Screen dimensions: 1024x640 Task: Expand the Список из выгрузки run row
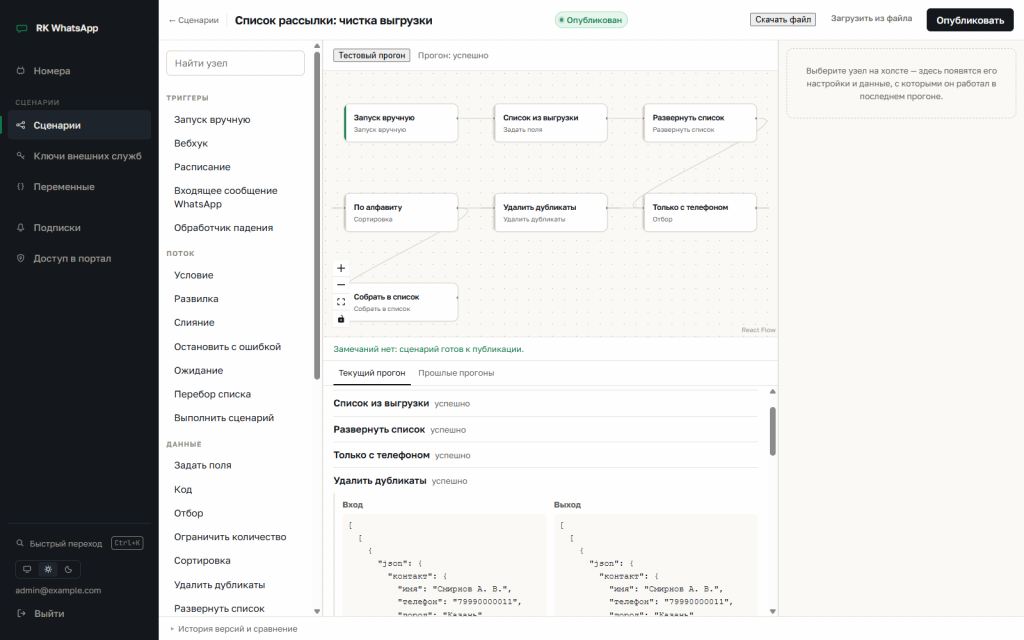(x=545, y=404)
